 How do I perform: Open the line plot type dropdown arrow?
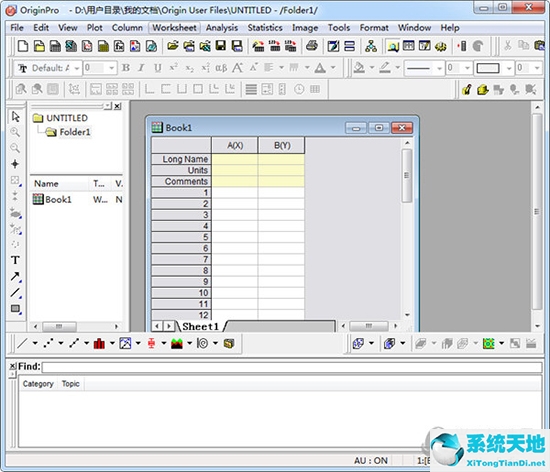[x=35, y=343]
